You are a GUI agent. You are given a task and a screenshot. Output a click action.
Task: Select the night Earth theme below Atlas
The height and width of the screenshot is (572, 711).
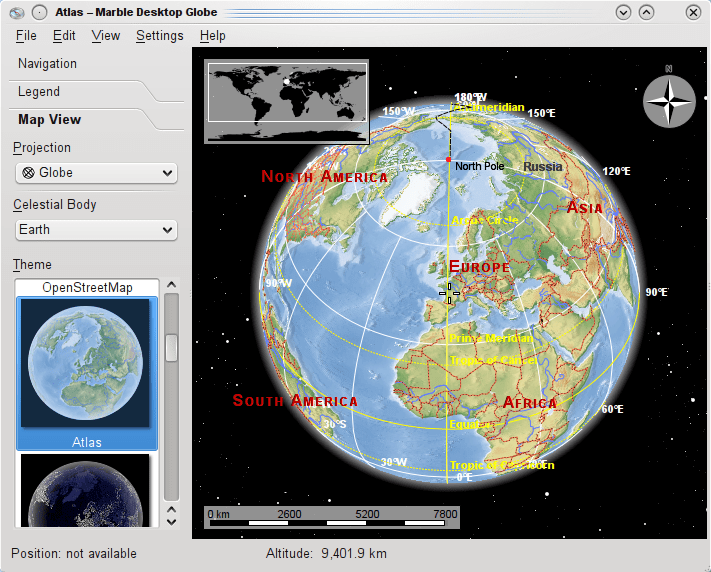point(86,490)
